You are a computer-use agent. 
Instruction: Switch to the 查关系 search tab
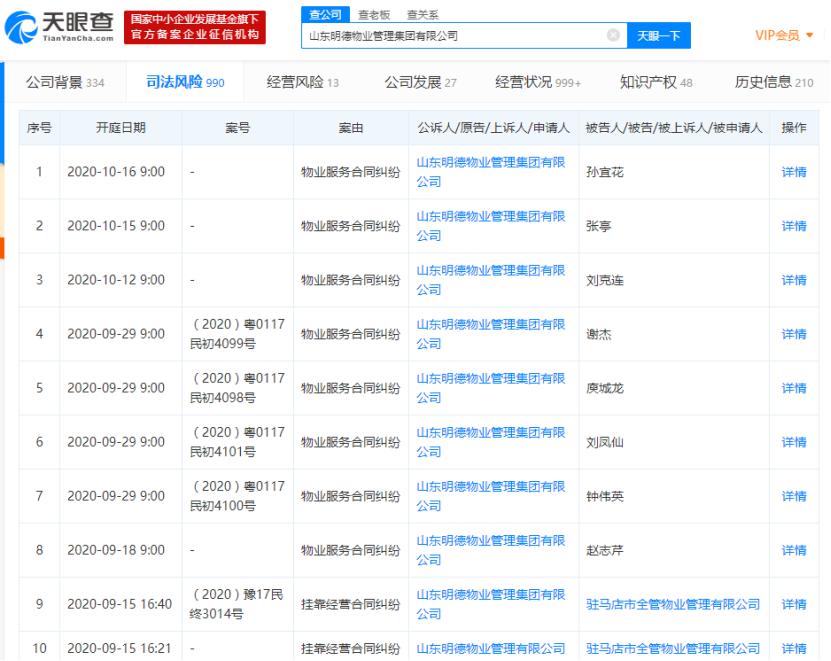coord(422,15)
